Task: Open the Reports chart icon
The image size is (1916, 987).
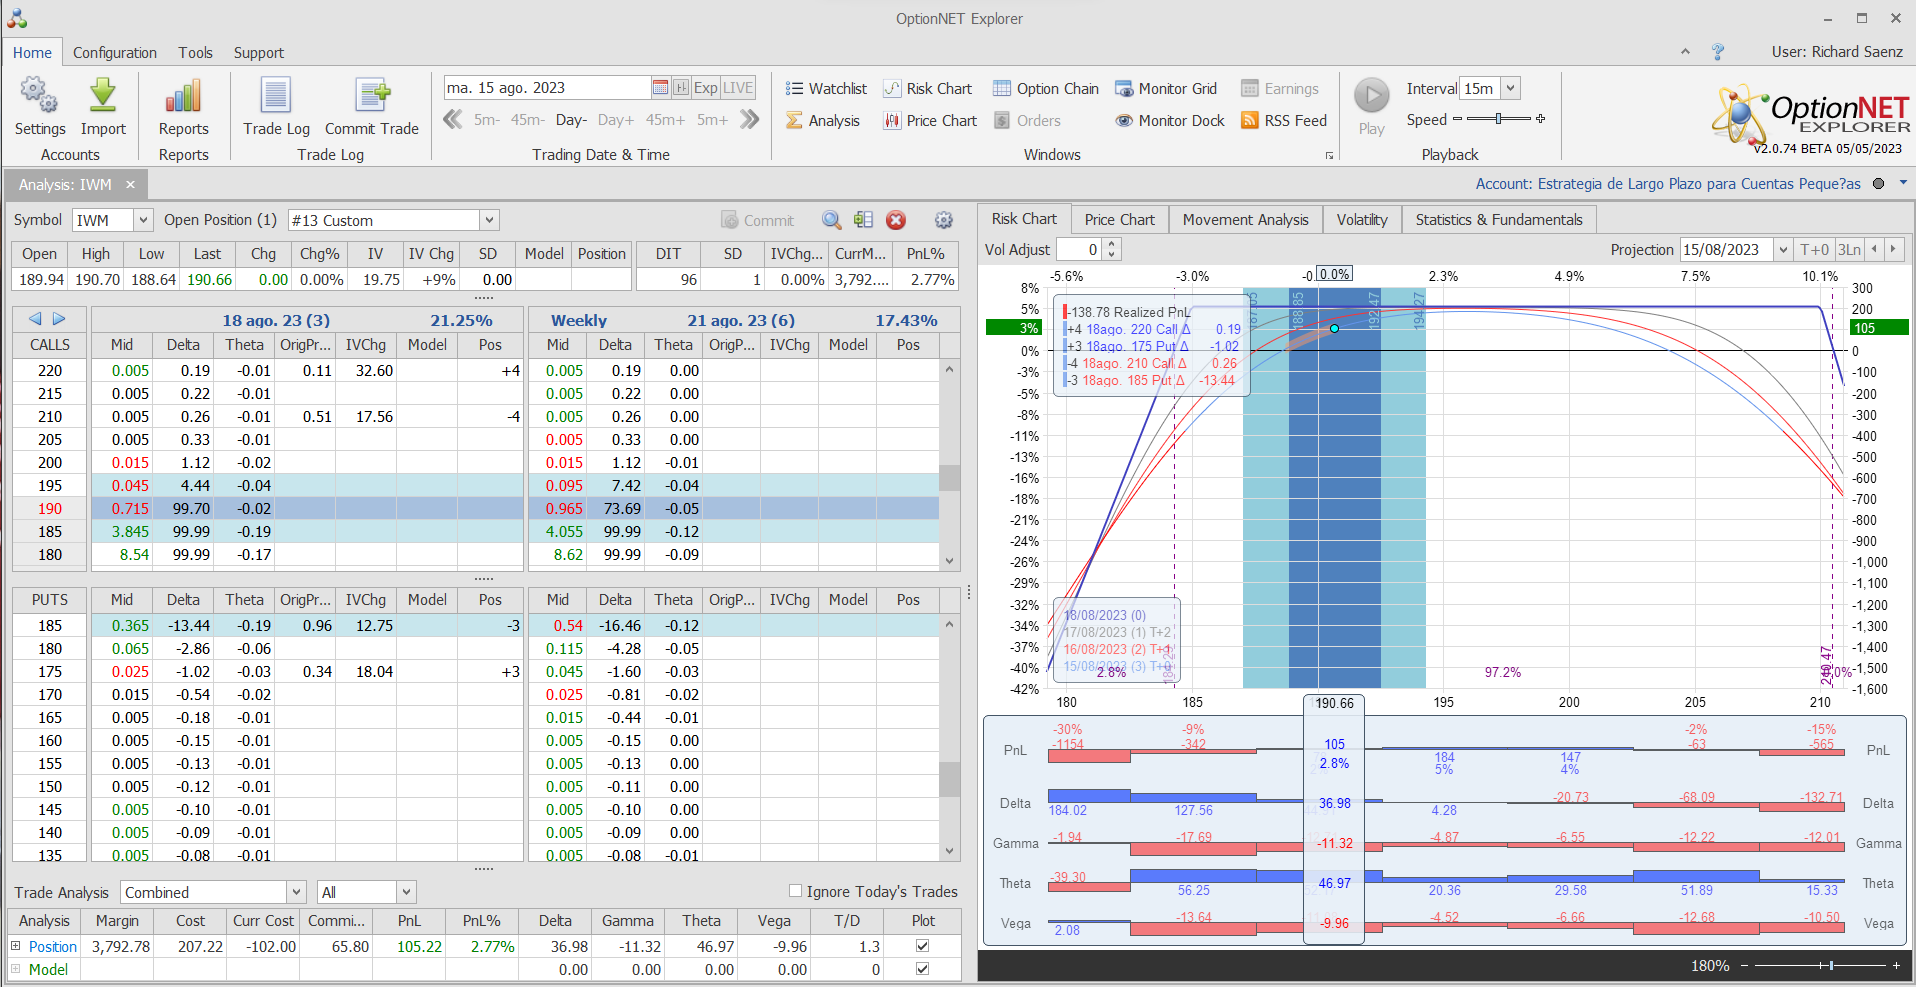Action: point(183,97)
